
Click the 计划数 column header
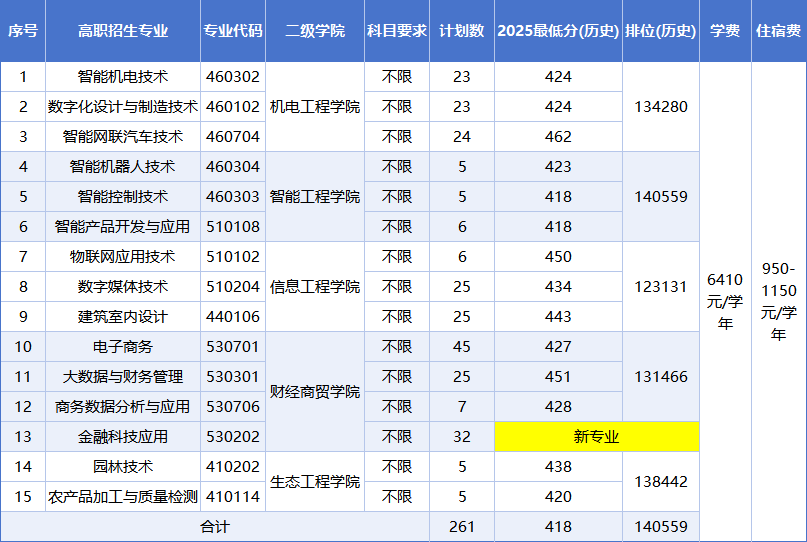click(x=462, y=31)
